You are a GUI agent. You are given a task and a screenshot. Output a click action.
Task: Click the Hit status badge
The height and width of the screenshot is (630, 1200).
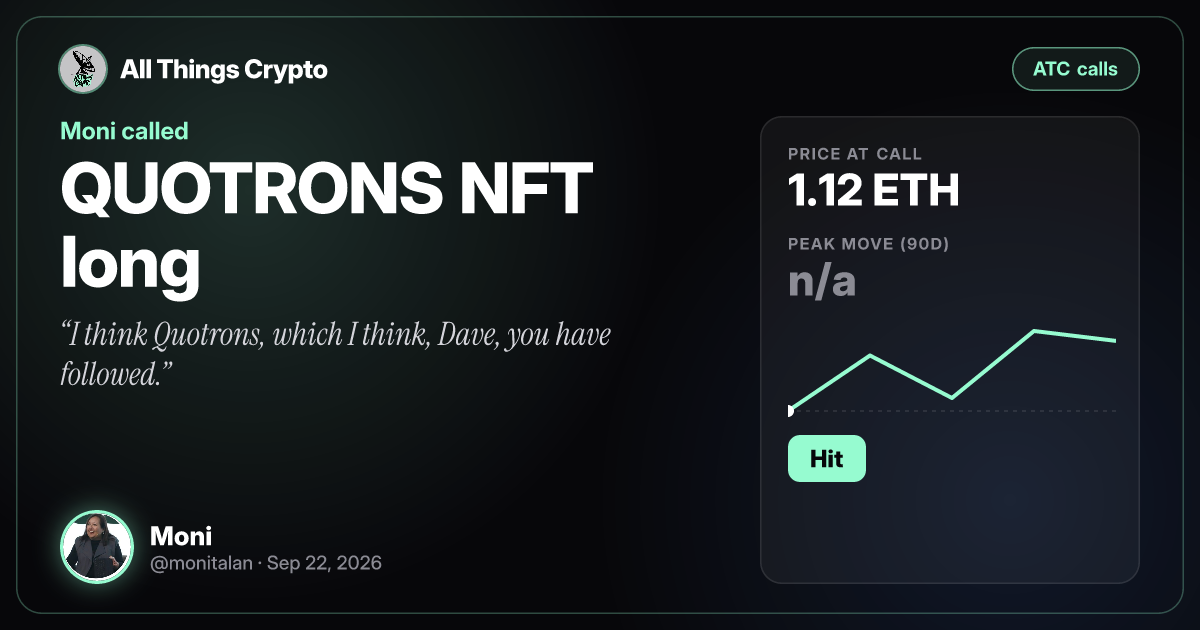[x=826, y=459]
